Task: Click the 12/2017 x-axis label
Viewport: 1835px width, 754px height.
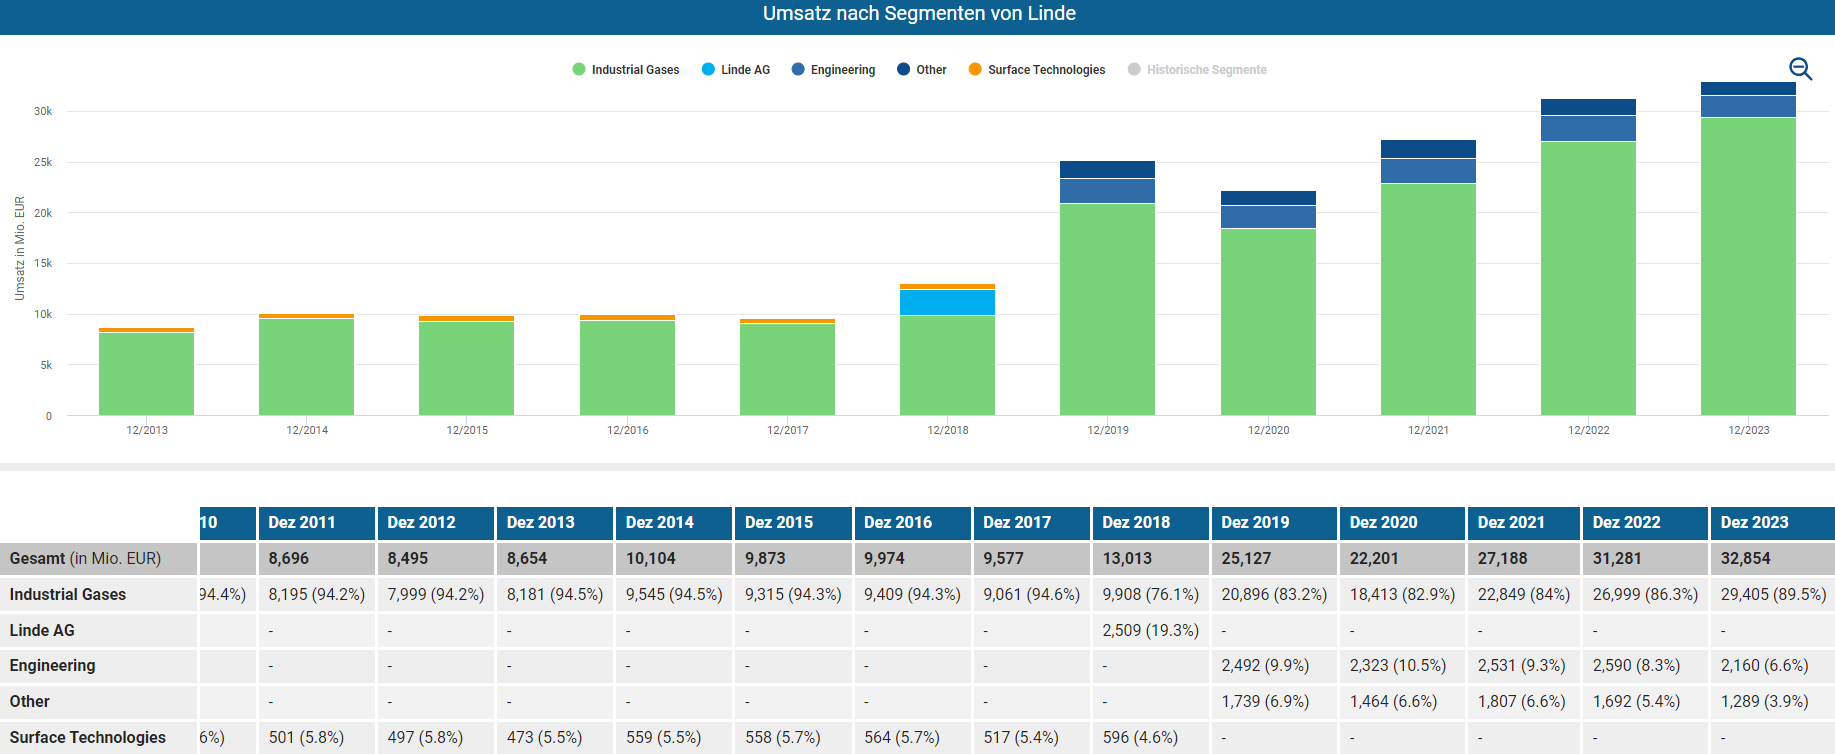Action: pyautogui.click(x=787, y=431)
